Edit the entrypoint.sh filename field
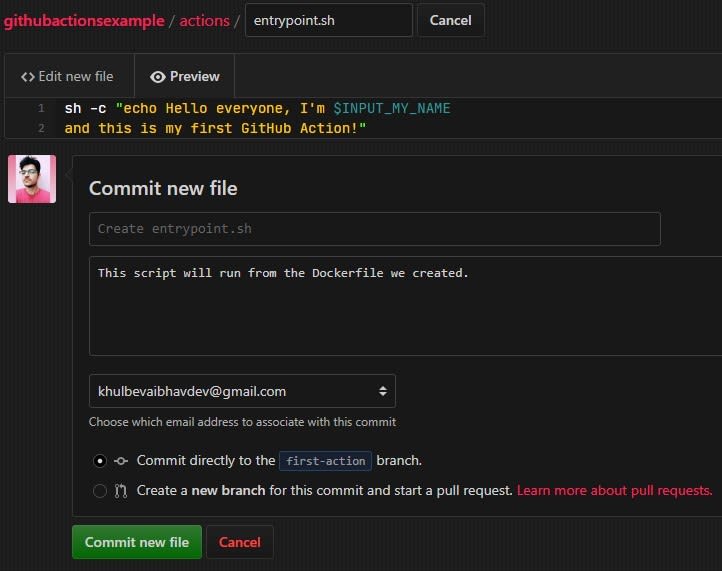This screenshot has width=722, height=571. click(329, 20)
